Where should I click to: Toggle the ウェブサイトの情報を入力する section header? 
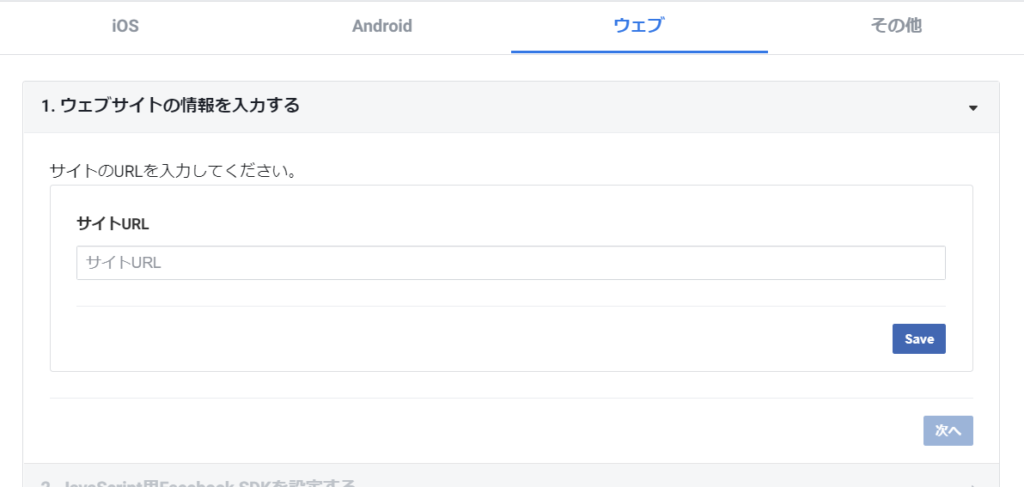coord(511,107)
